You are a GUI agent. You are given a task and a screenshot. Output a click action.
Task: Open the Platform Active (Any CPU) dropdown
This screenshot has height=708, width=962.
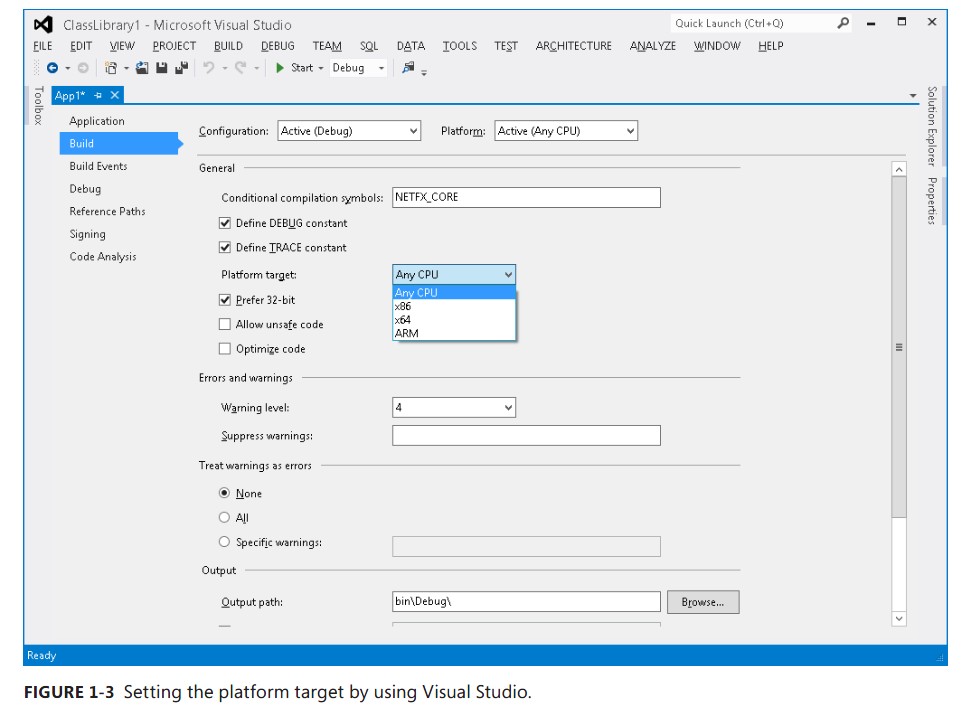[x=566, y=131]
